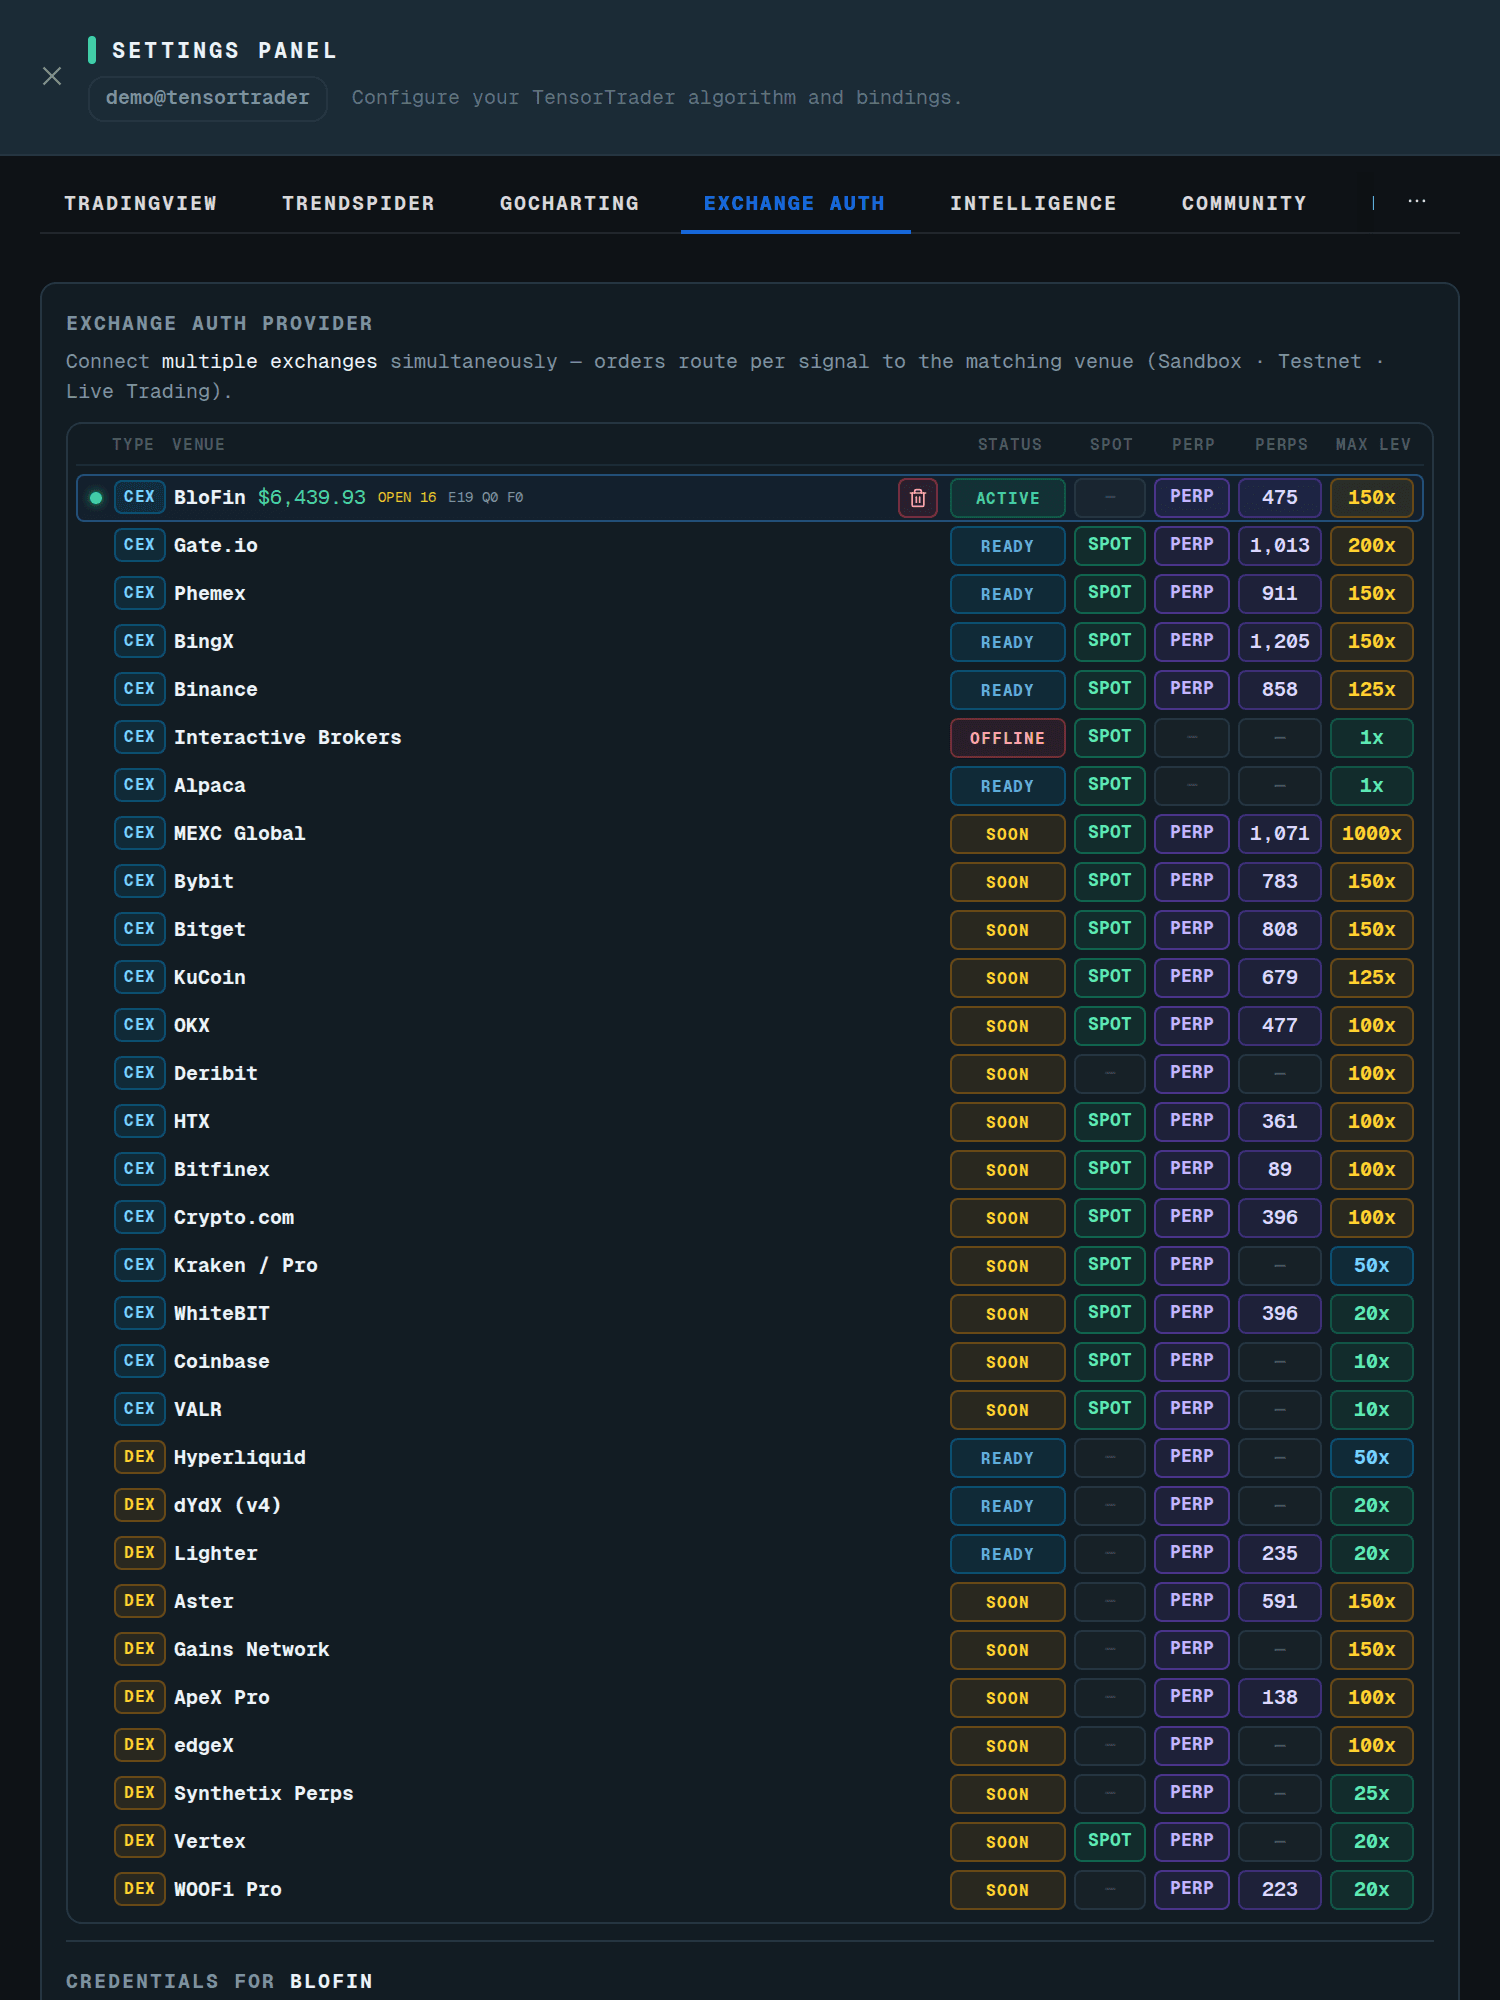This screenshot has height=2000, width=1500.
Task: Choose dYdX (v4) venue
Action: point(749,1506)
